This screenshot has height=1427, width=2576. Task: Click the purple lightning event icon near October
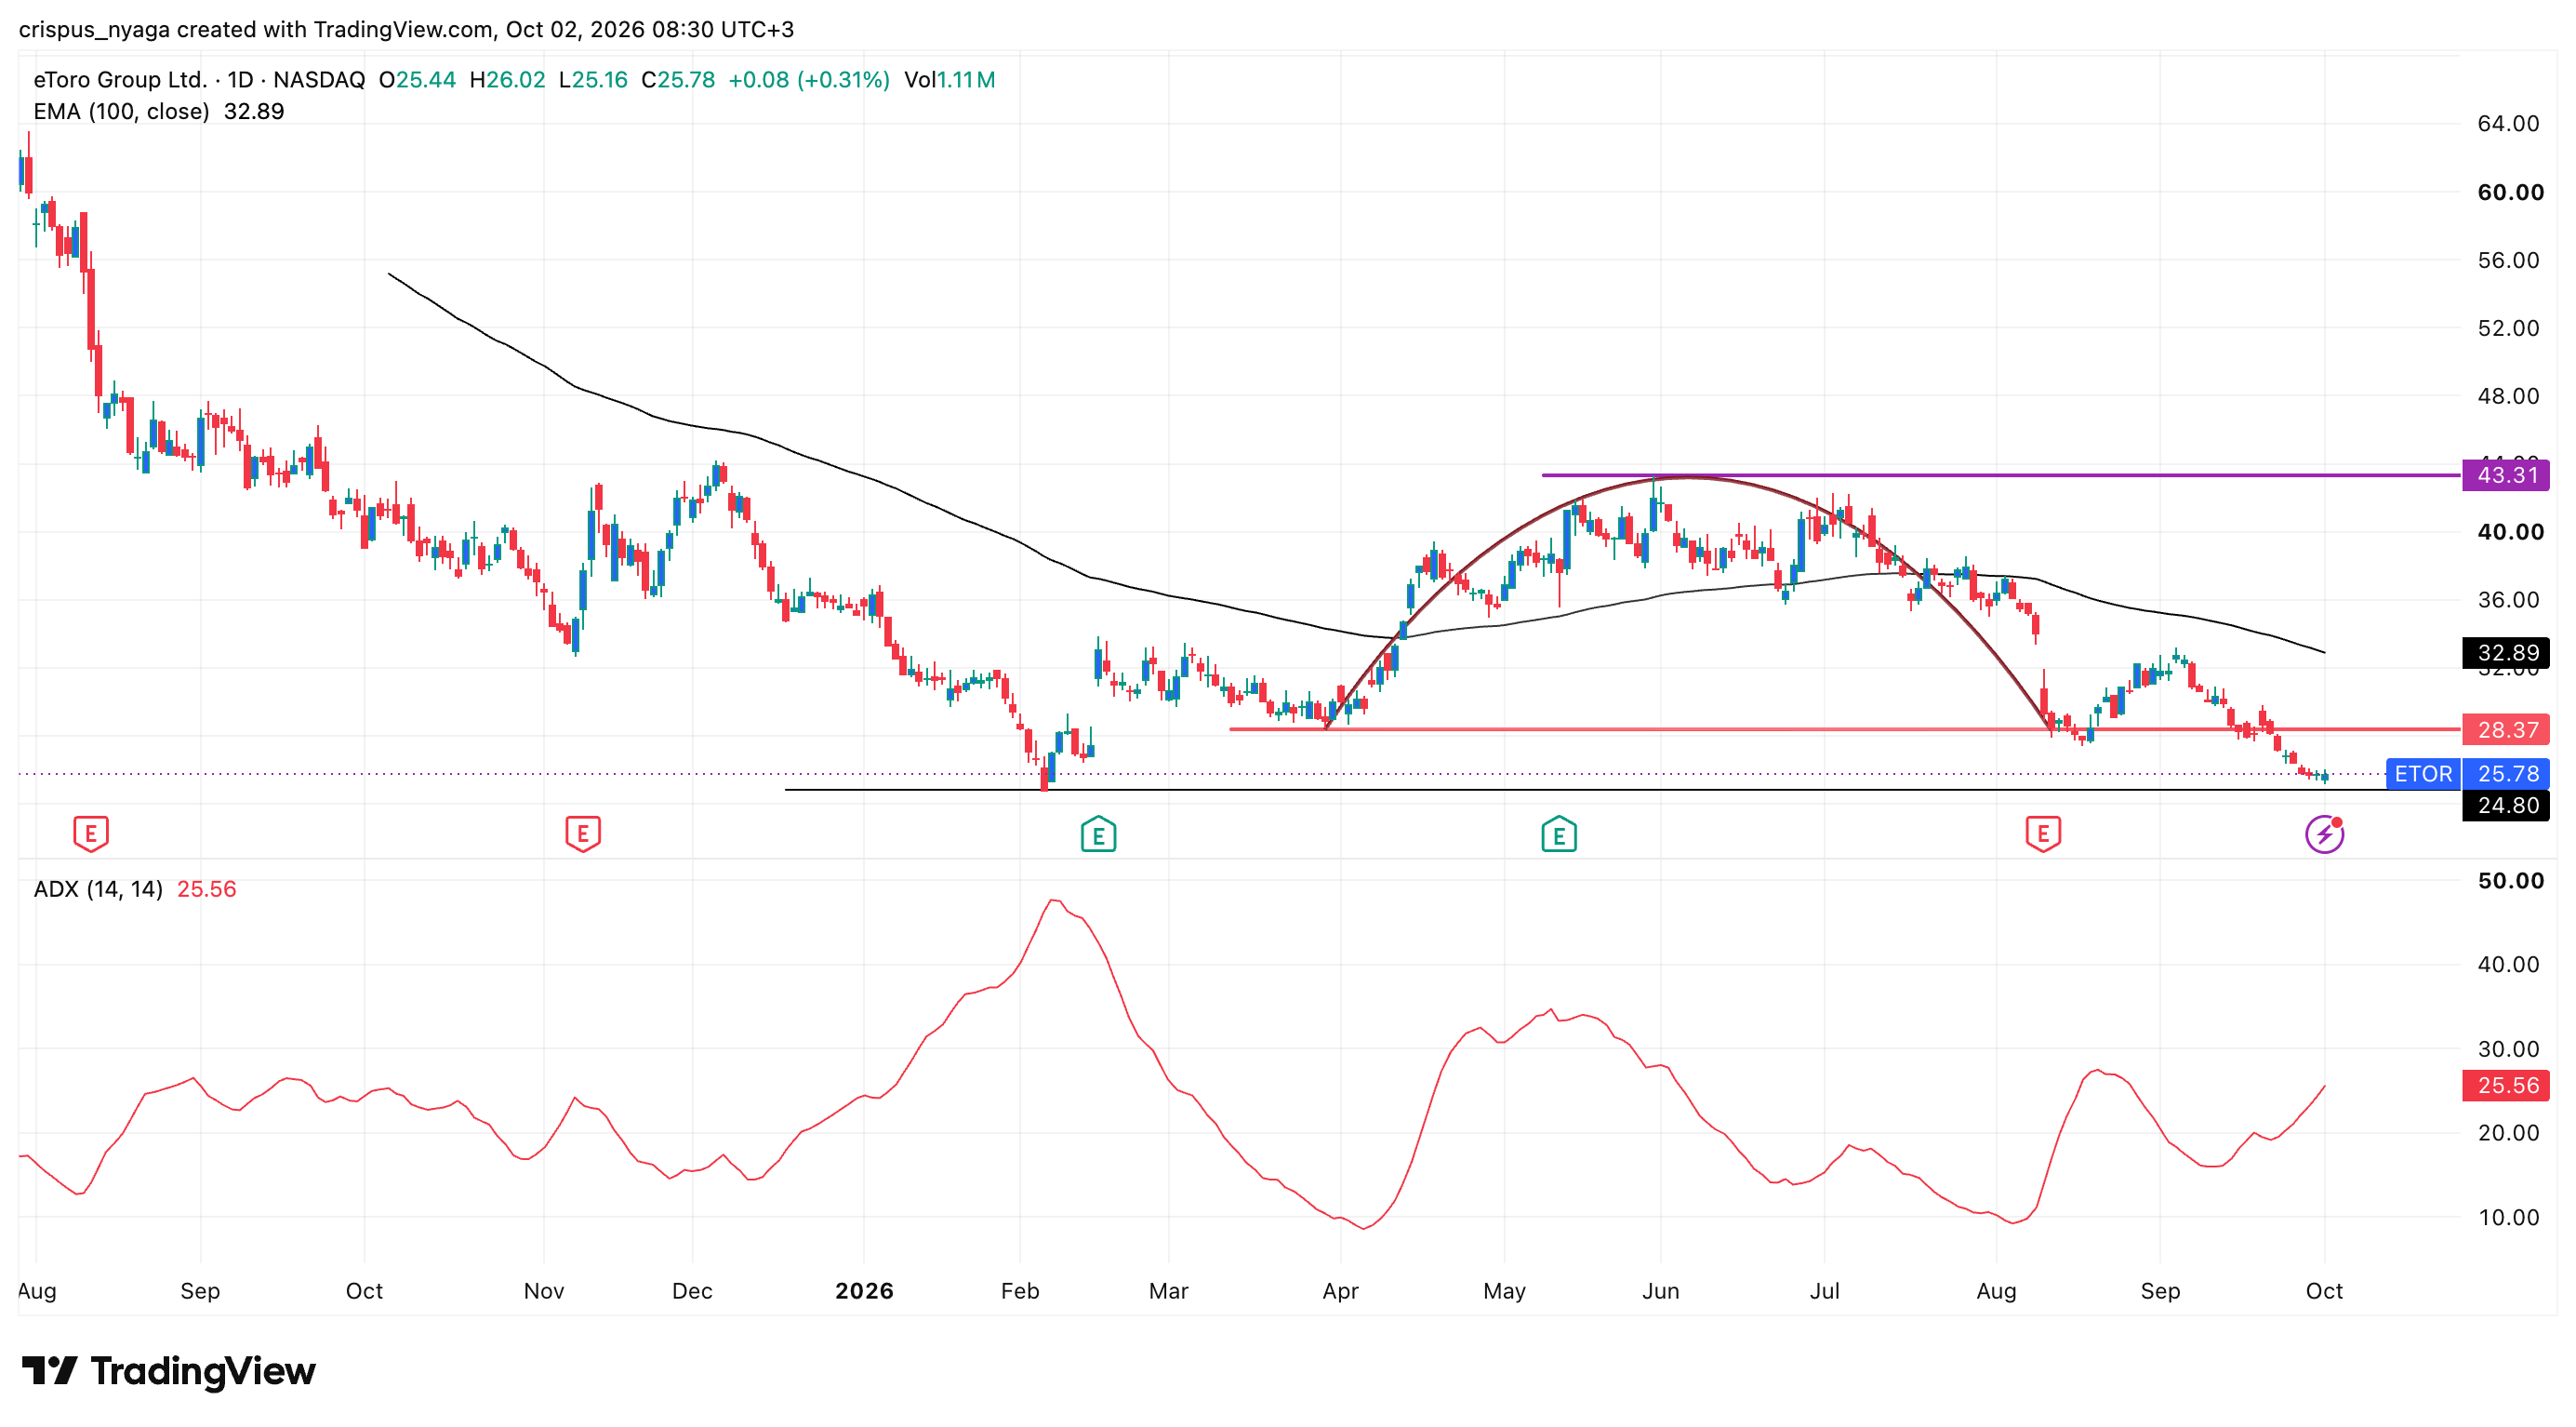[2325, 834]
